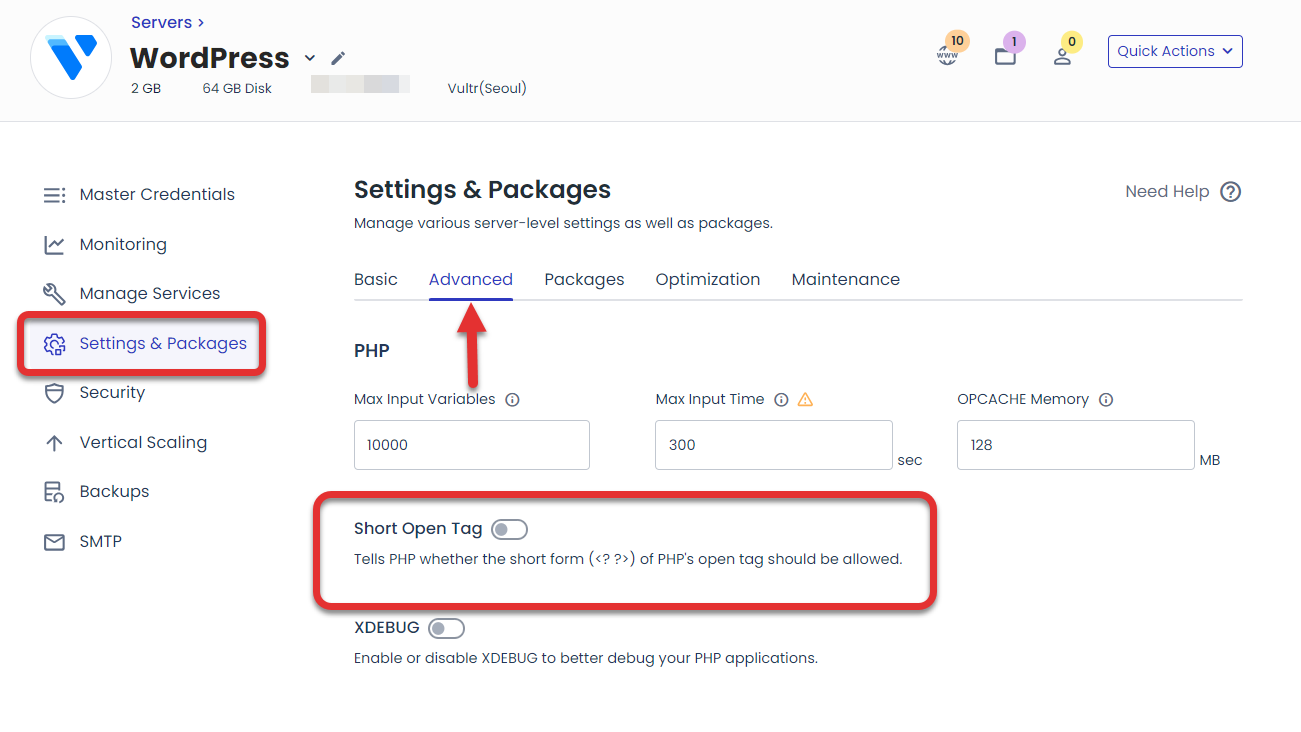
Task: Turn on the XDEBUG toggle
Action: [446, 629]
